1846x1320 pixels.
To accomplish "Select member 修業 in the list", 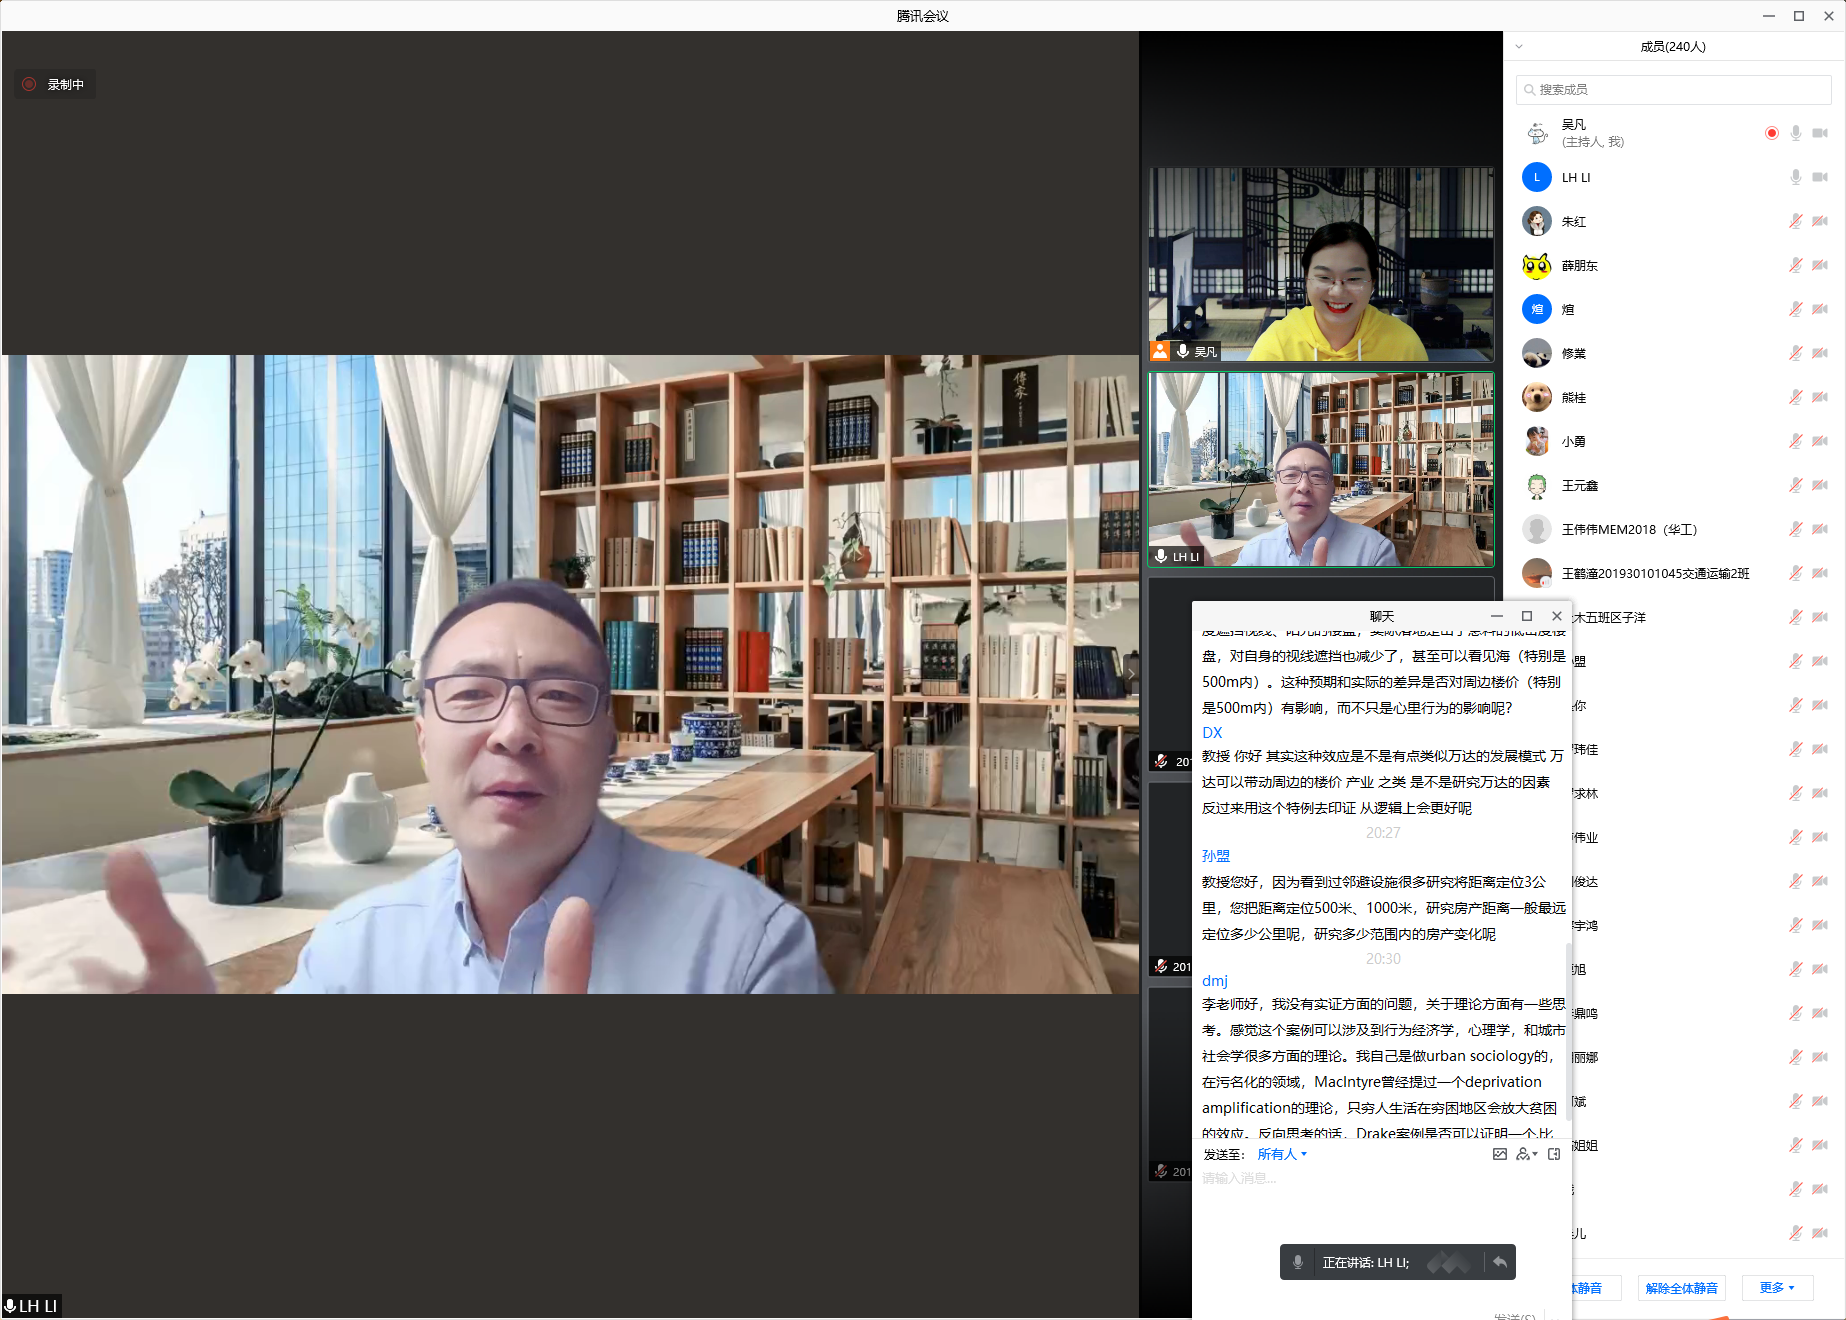I will (x=1574, y=354).
